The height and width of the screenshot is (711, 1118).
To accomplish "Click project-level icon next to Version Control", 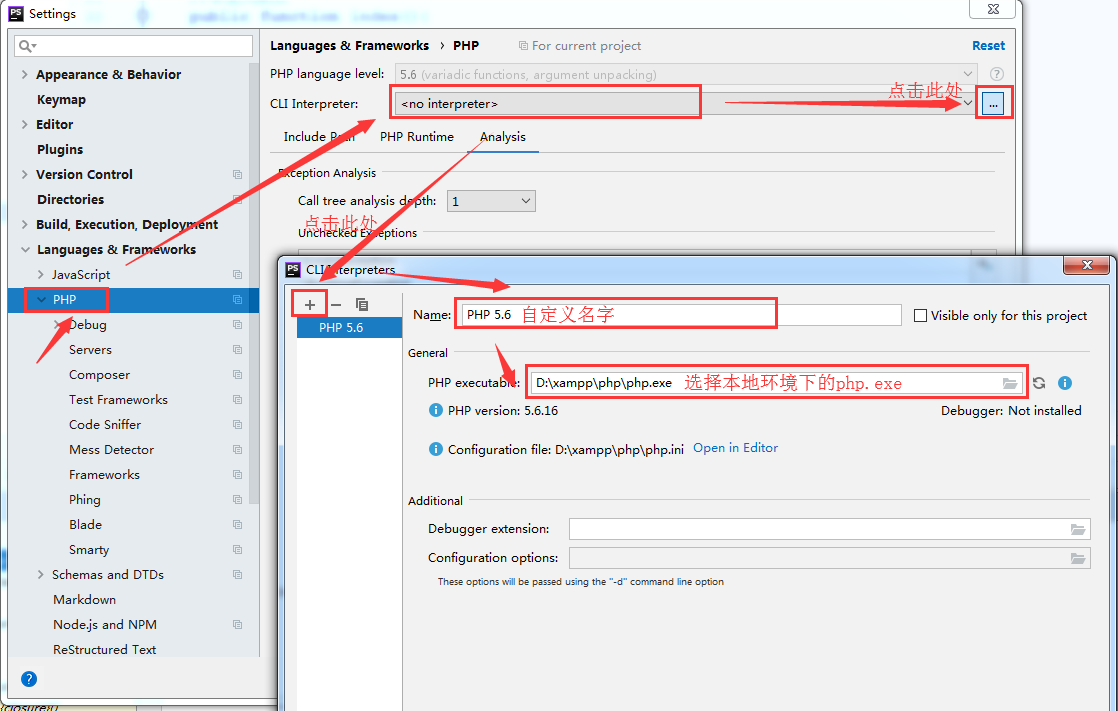I will click(x=237, y=175).
